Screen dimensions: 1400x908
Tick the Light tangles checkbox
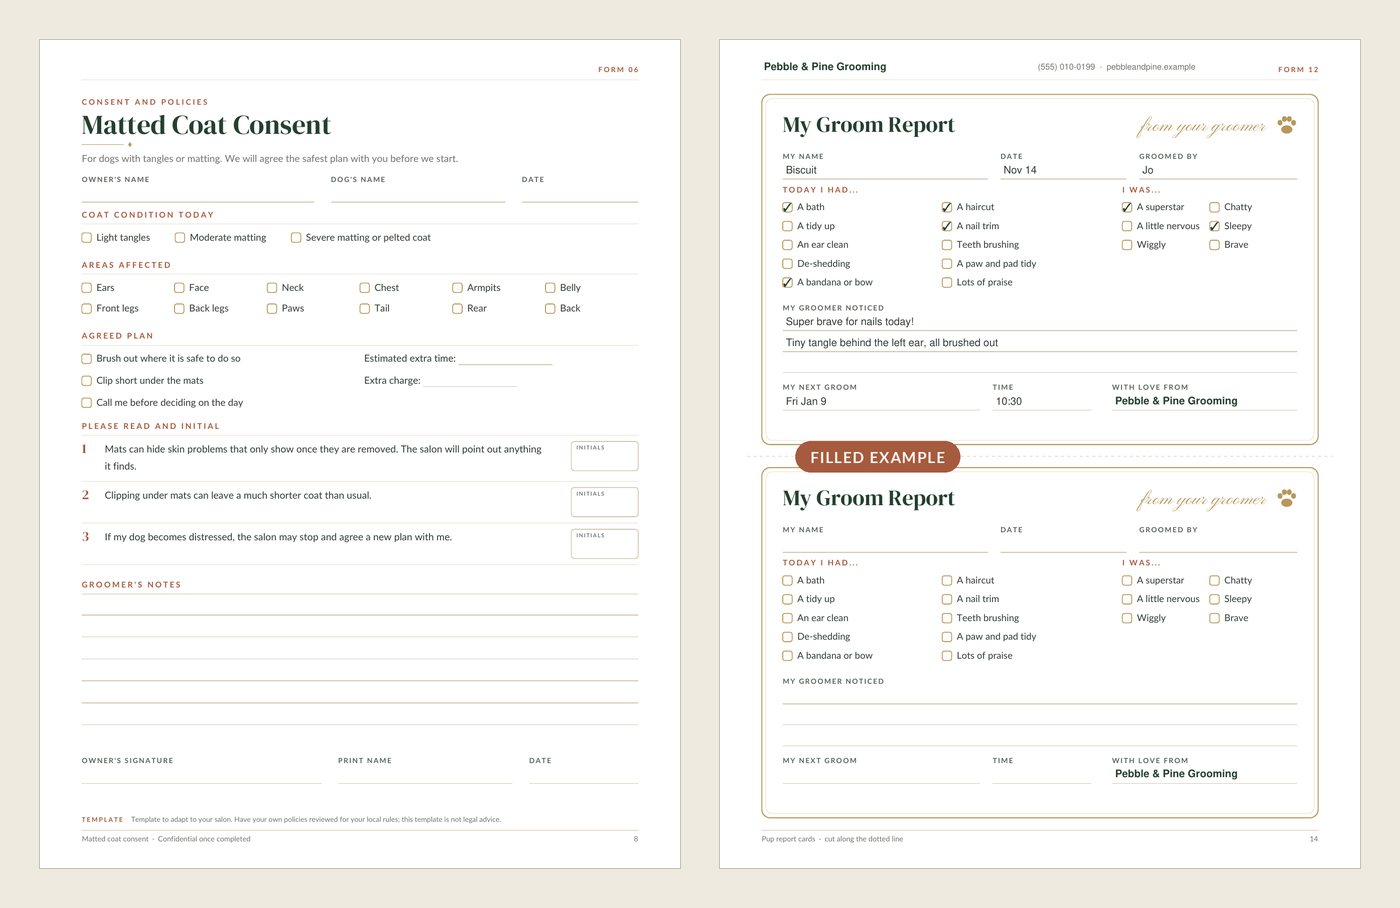tap(87, 238)
